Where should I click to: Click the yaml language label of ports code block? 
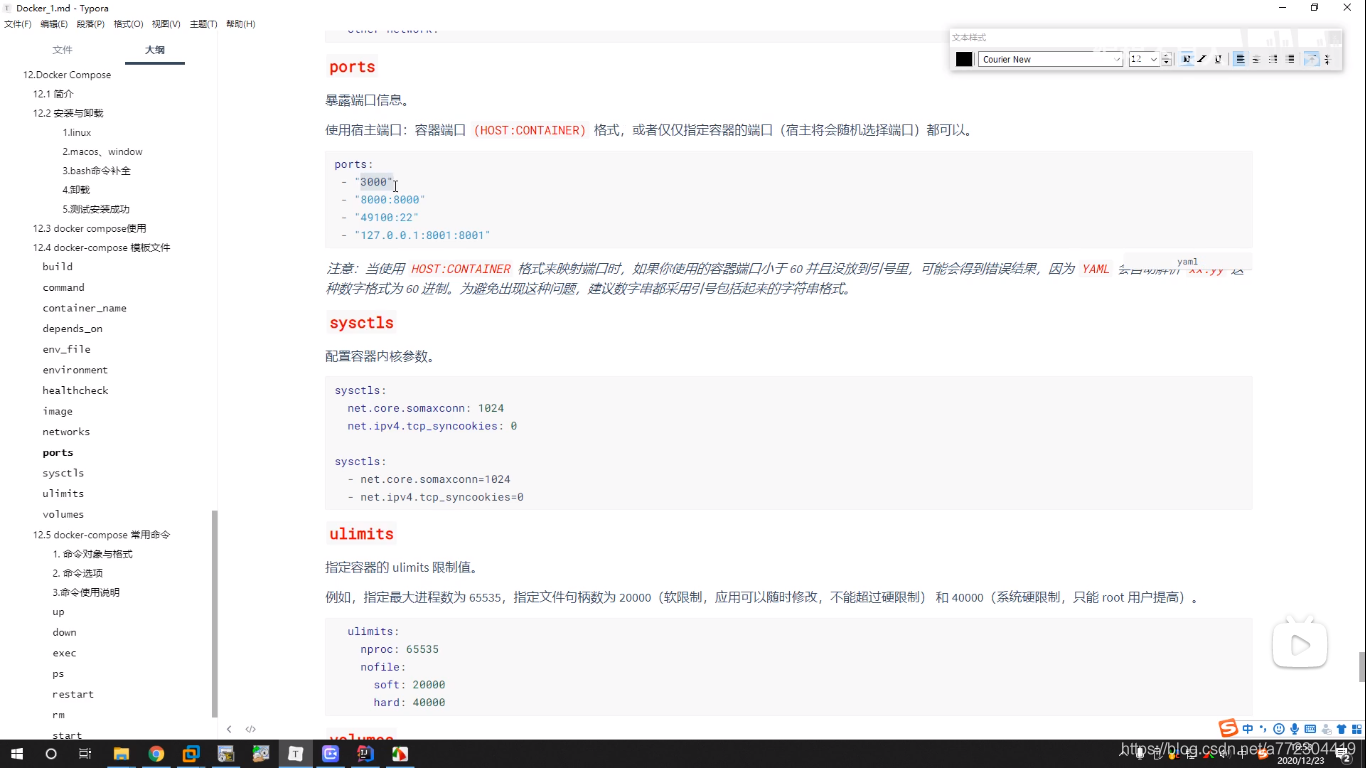(x=1187, y=262)
